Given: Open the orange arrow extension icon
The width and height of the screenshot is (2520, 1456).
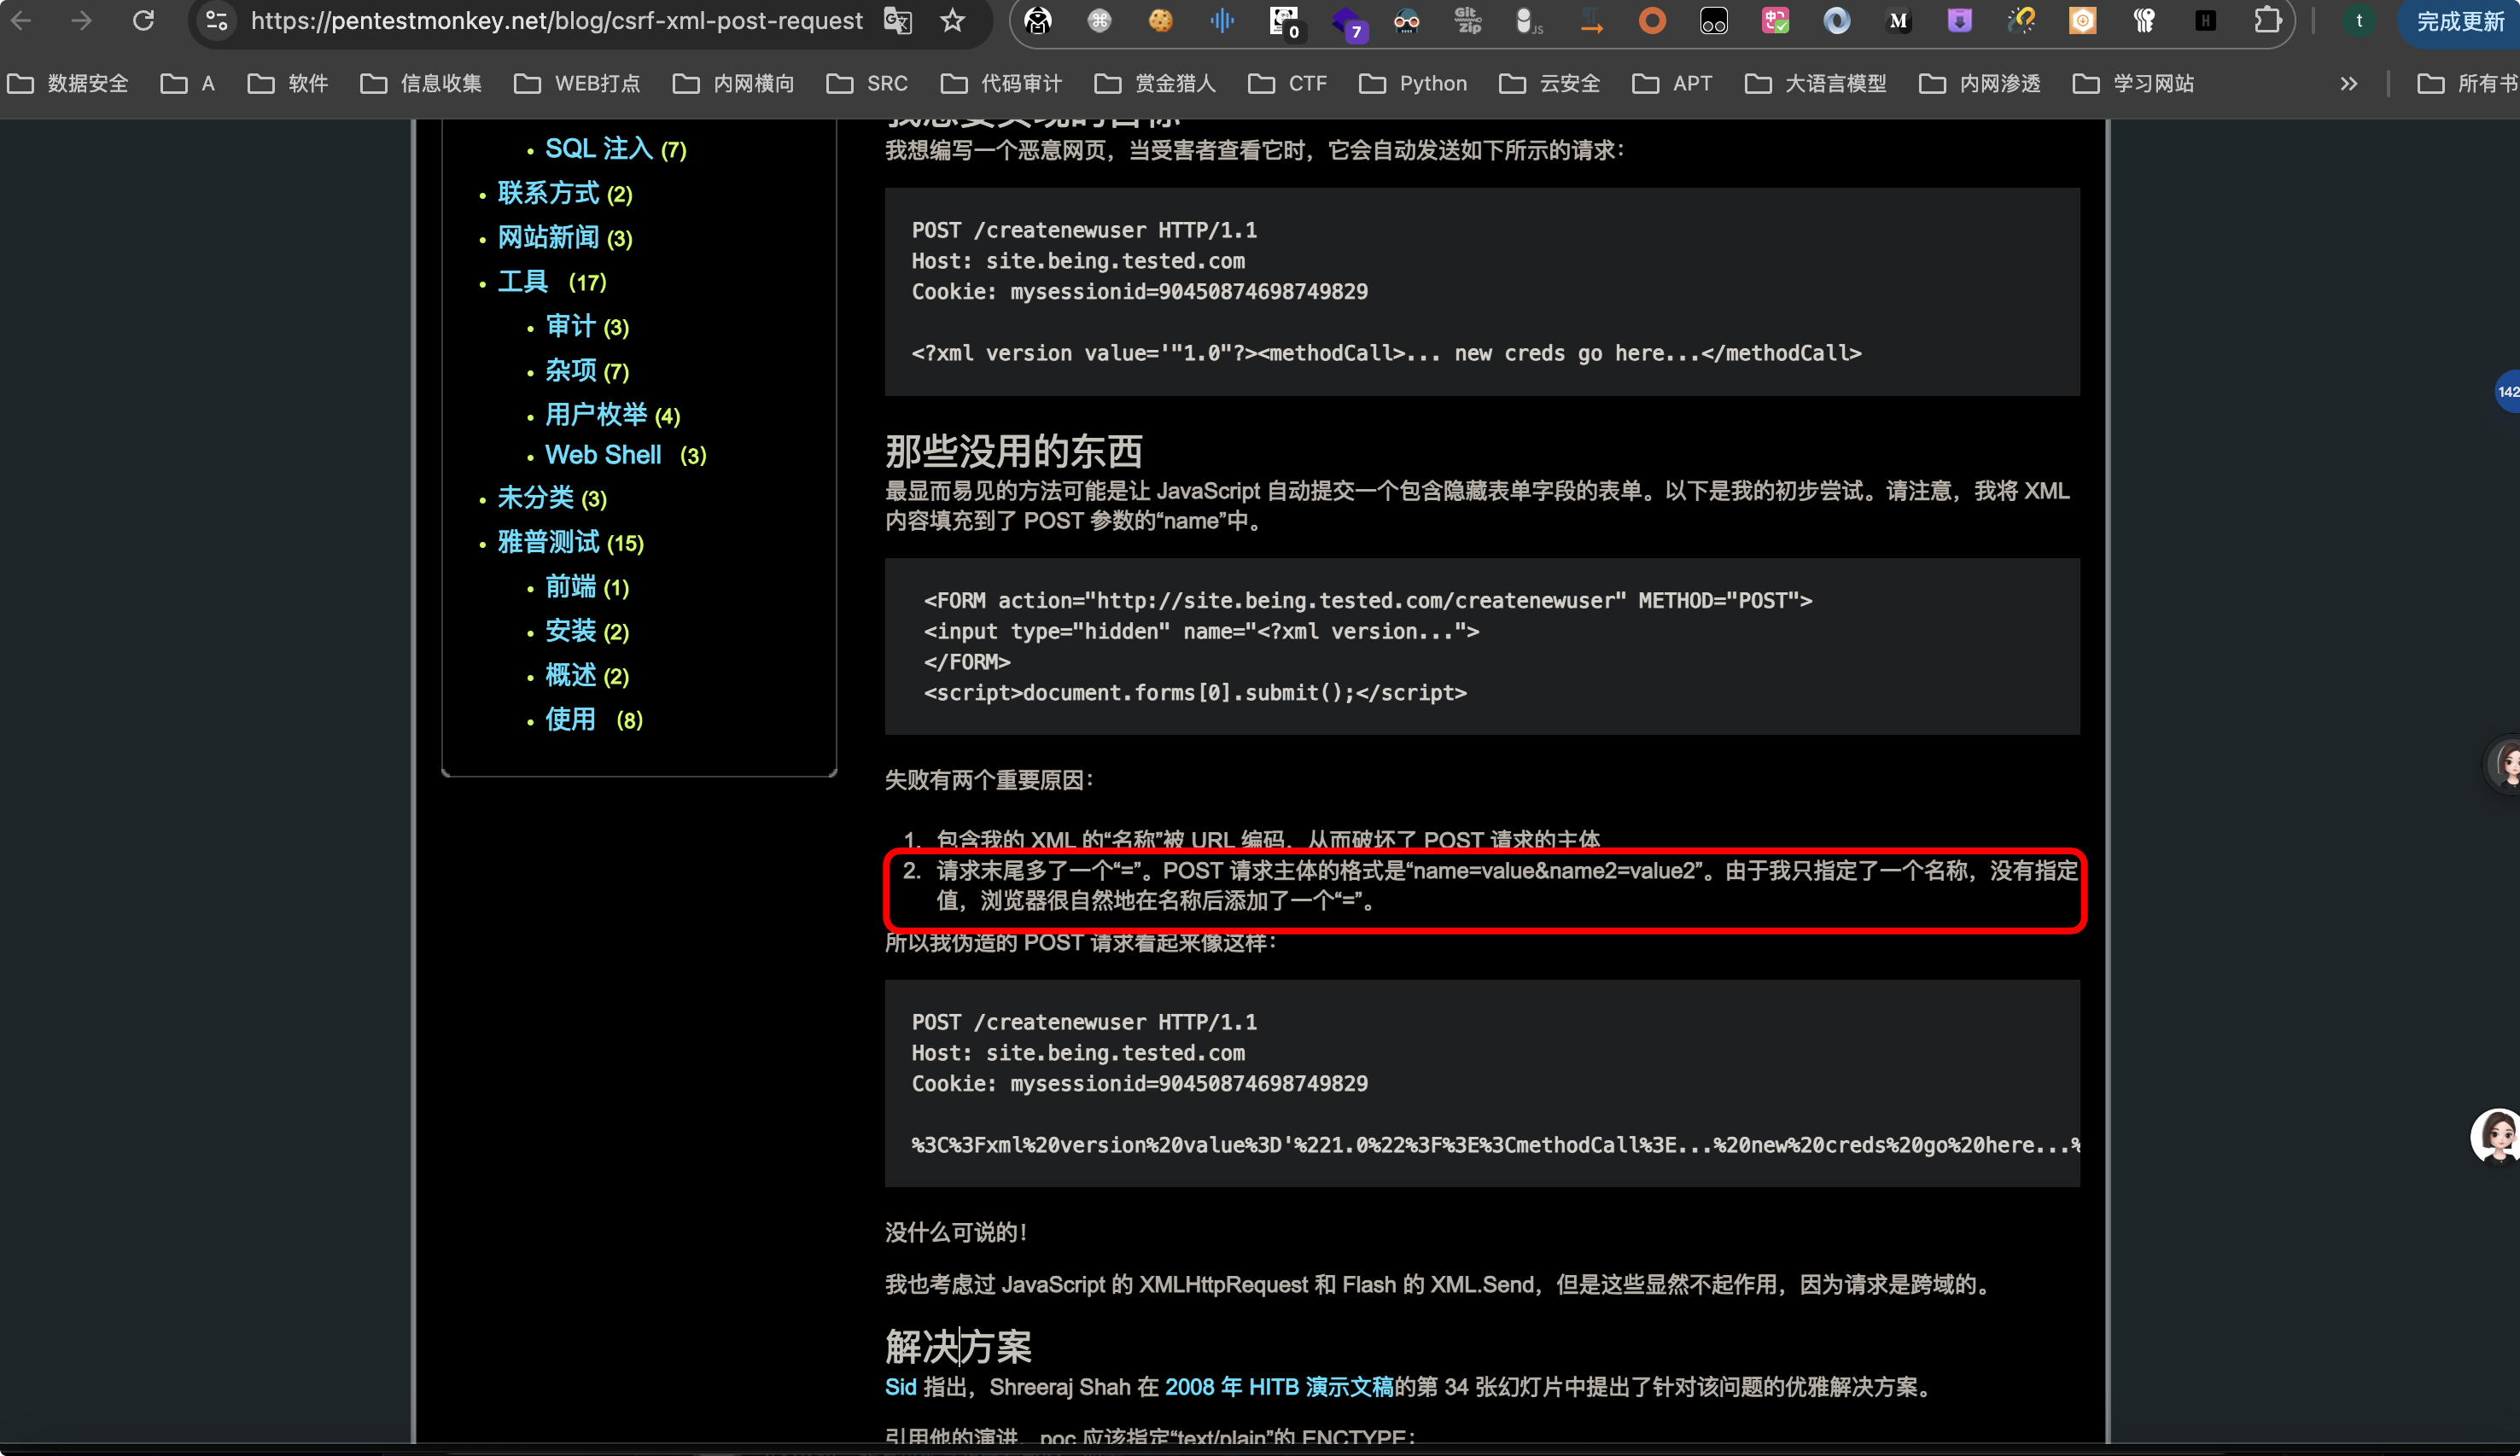Looking at the screenshot, I should 1591,21.
